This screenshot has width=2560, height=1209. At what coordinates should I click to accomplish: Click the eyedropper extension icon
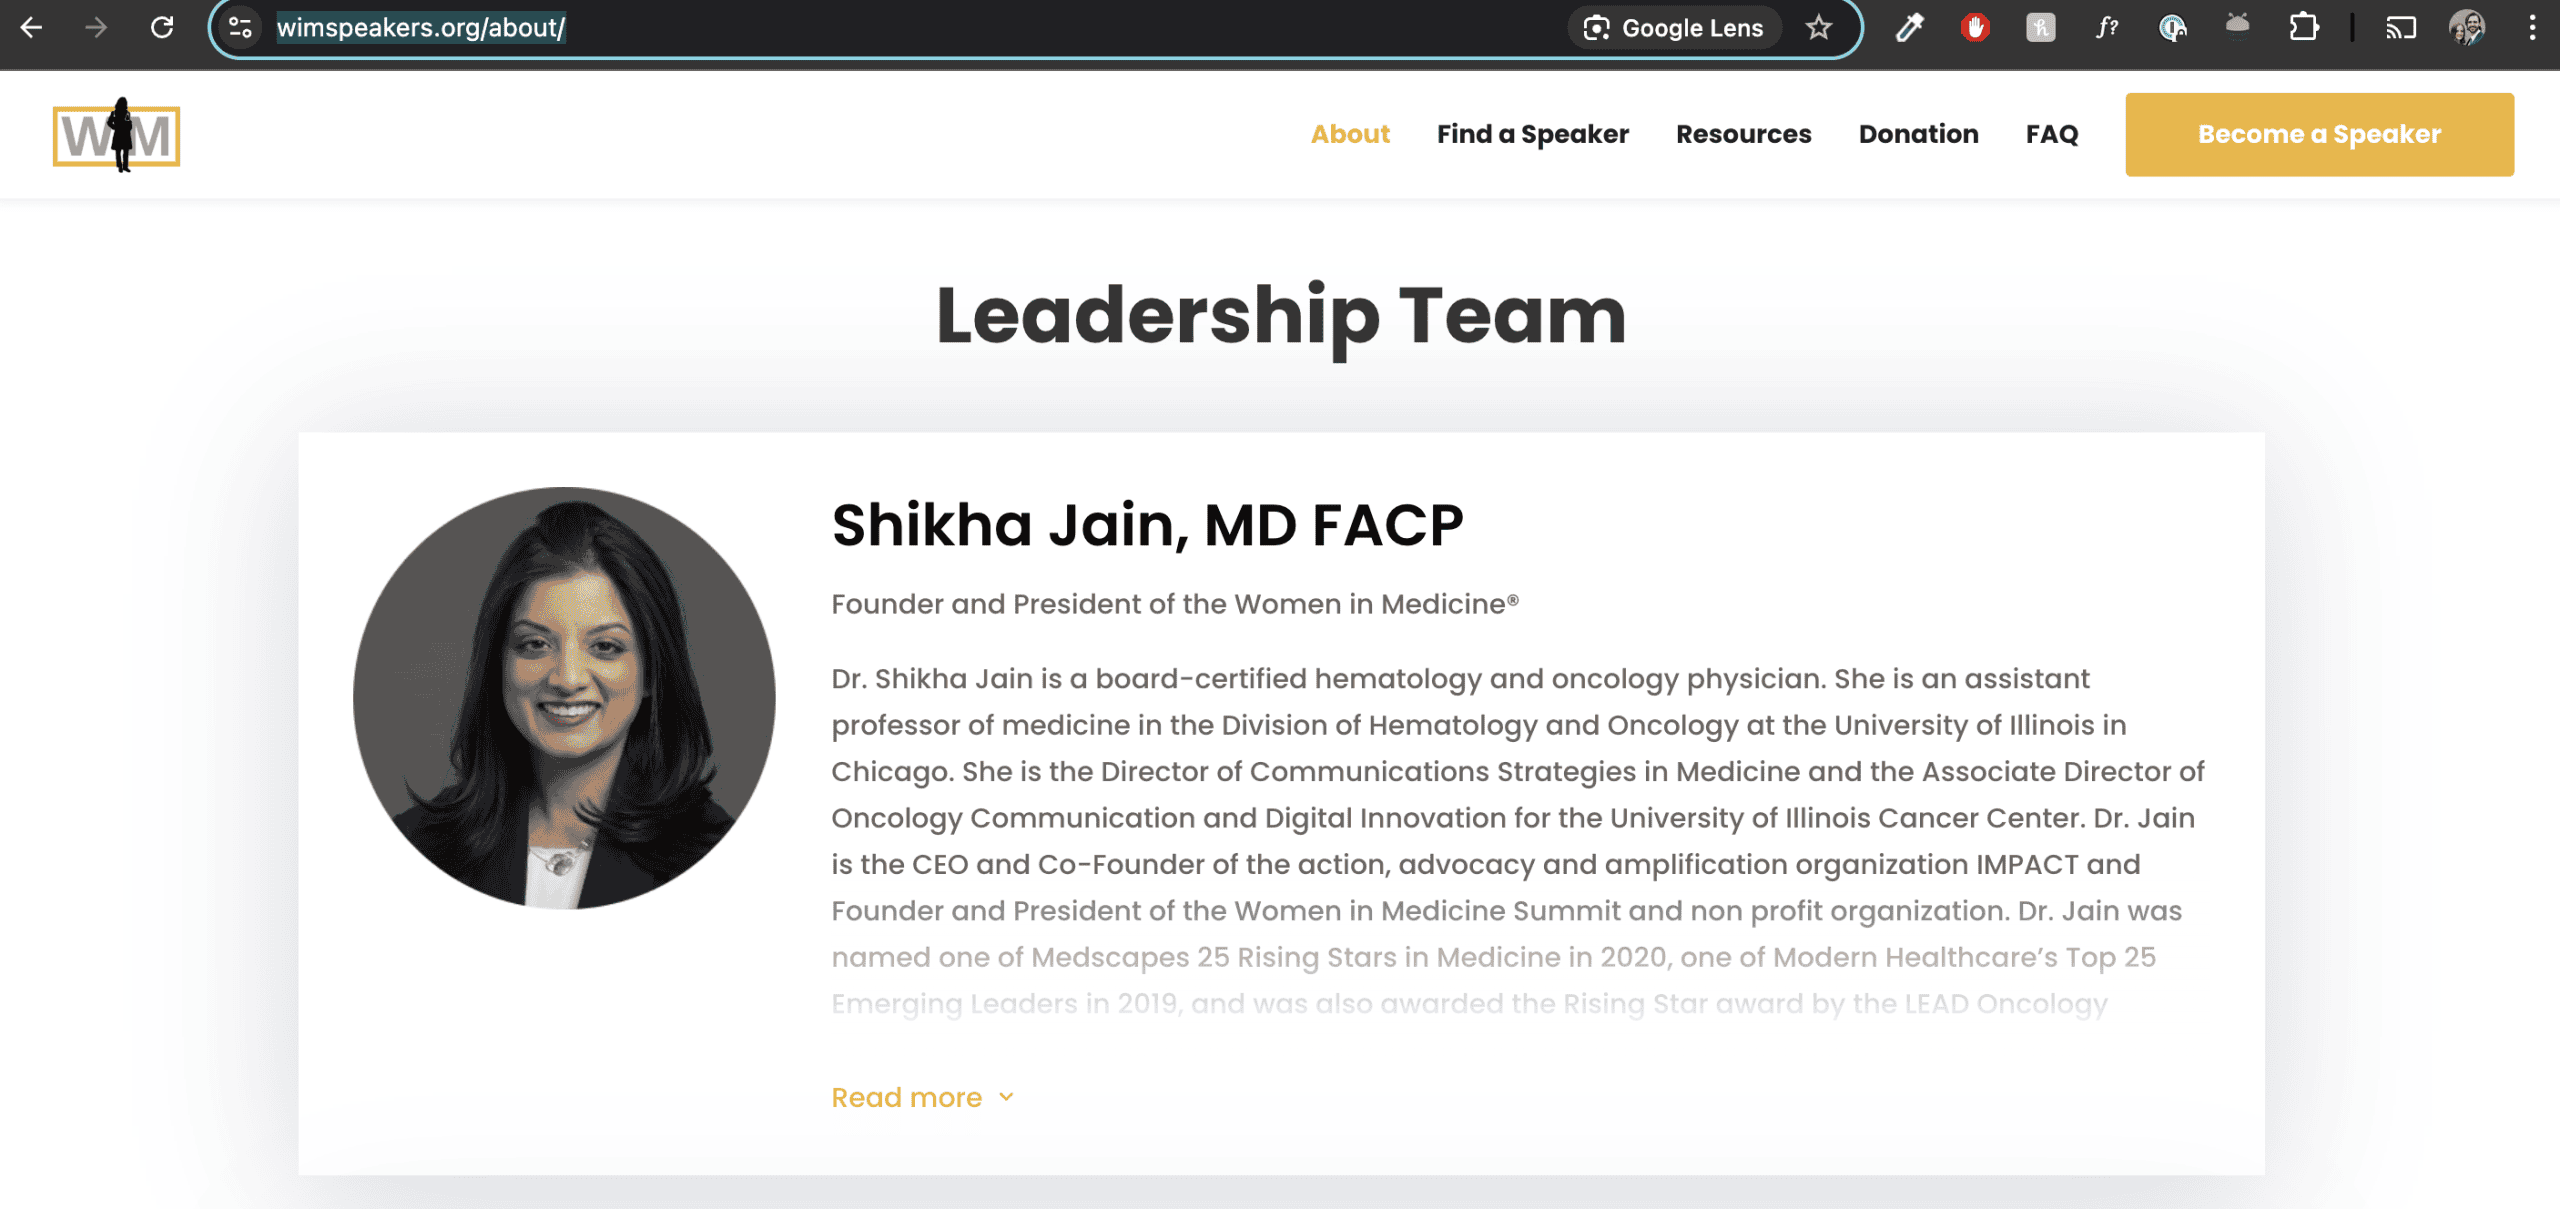coord(1909,27)
